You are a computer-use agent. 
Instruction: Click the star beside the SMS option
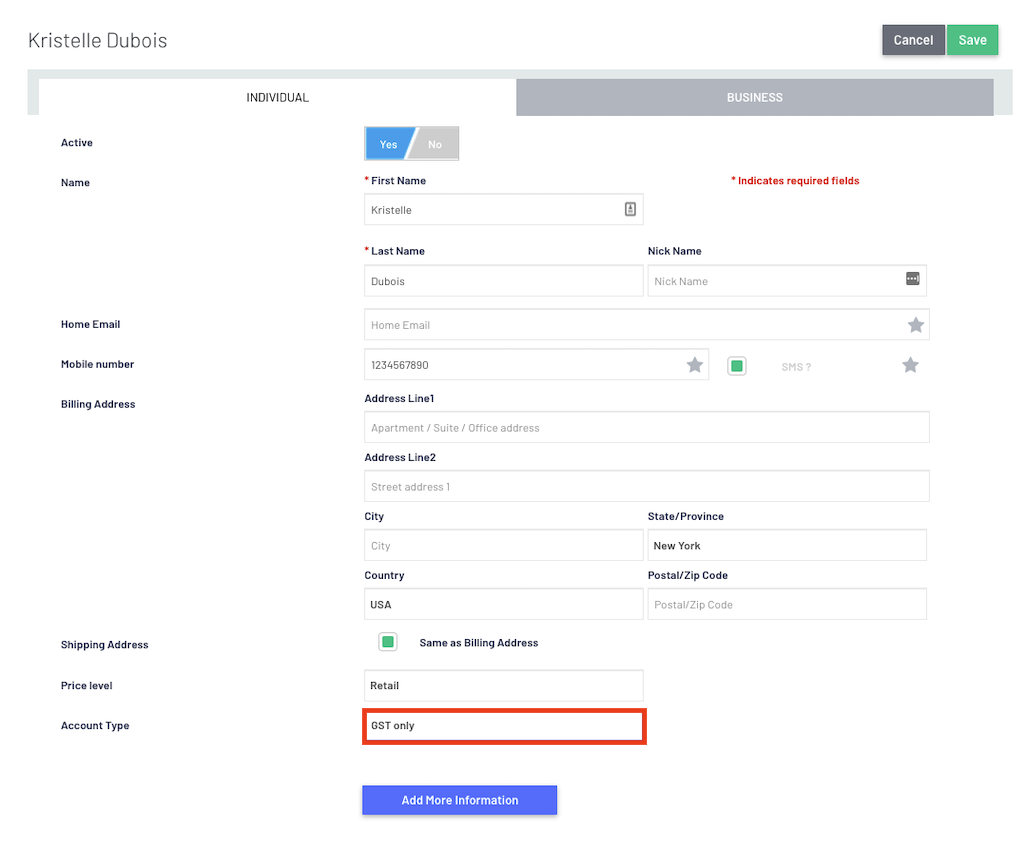(910, 365)
